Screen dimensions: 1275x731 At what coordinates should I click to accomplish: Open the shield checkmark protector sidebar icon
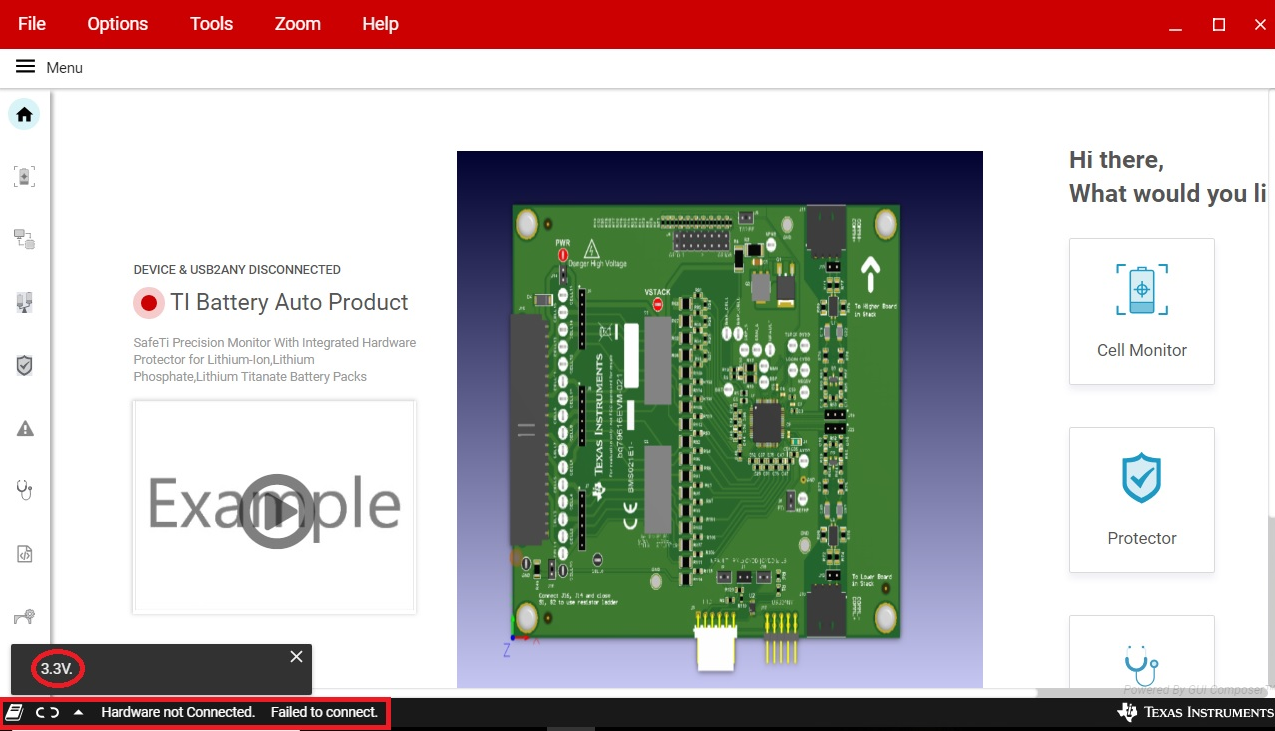(x=24, y=365)
